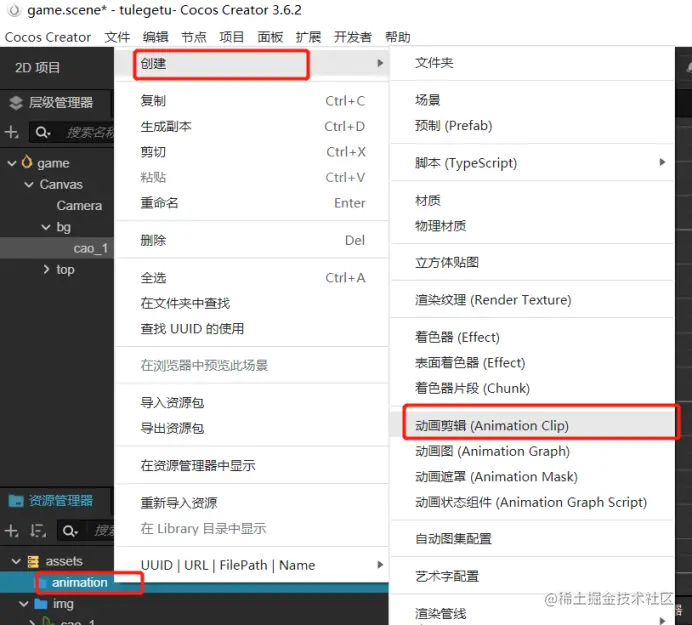692x625 pixels.
Task: Select 导入资源包 menu entry
Action: click(252, 403)
